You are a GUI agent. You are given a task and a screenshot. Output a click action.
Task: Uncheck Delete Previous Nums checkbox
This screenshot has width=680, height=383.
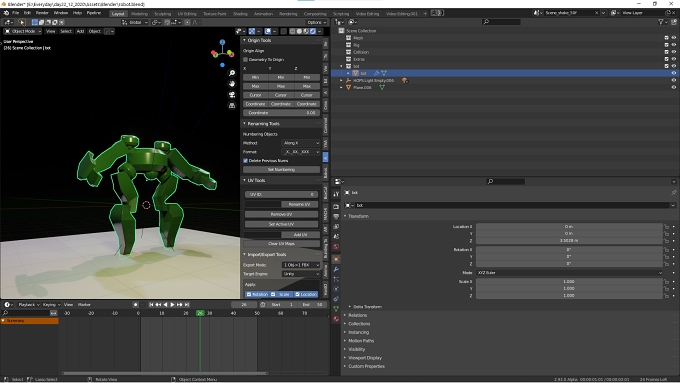(x=245, y=160)
